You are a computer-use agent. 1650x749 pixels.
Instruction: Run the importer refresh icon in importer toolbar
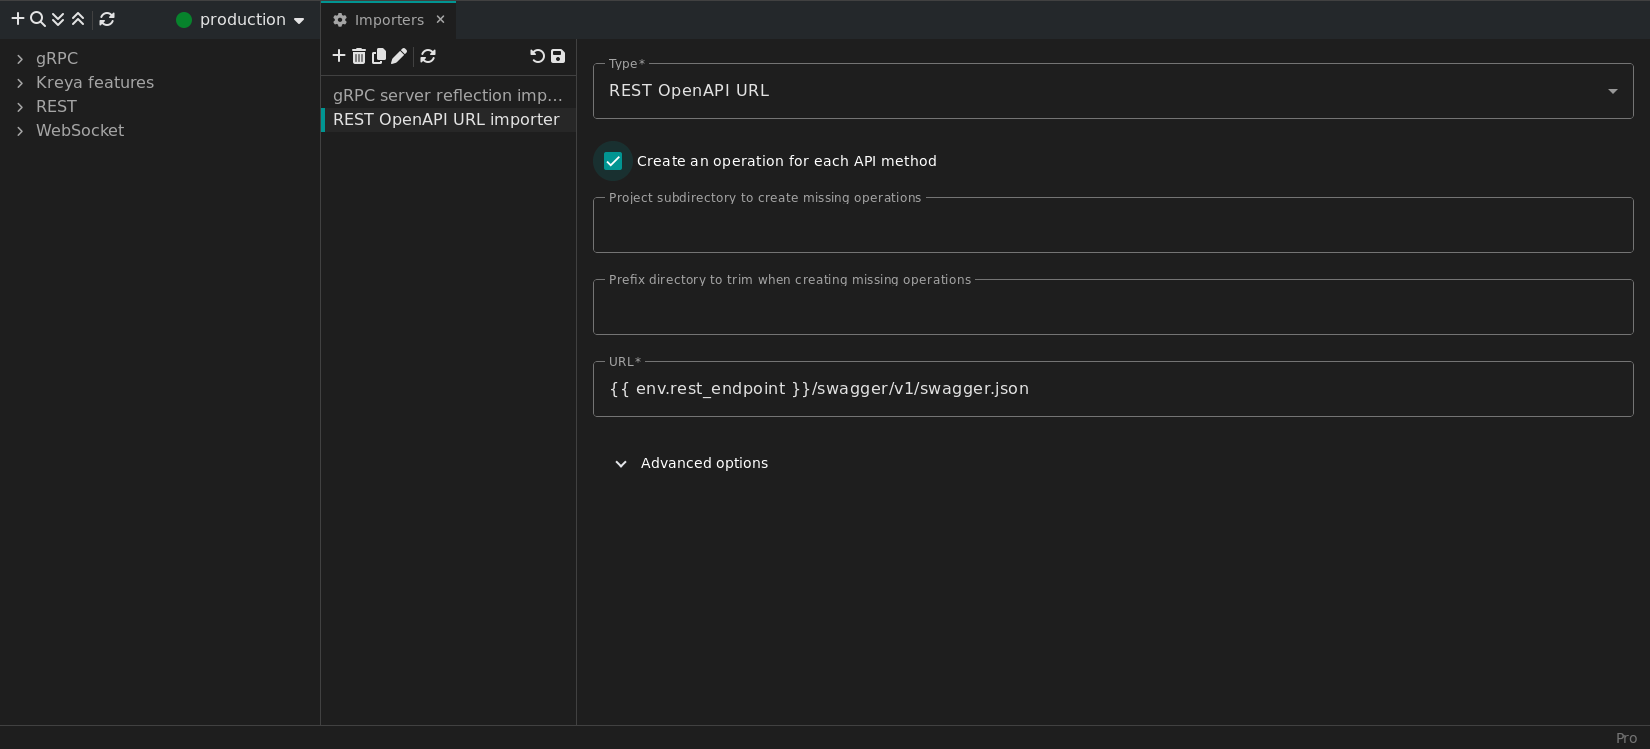[428, 56]
